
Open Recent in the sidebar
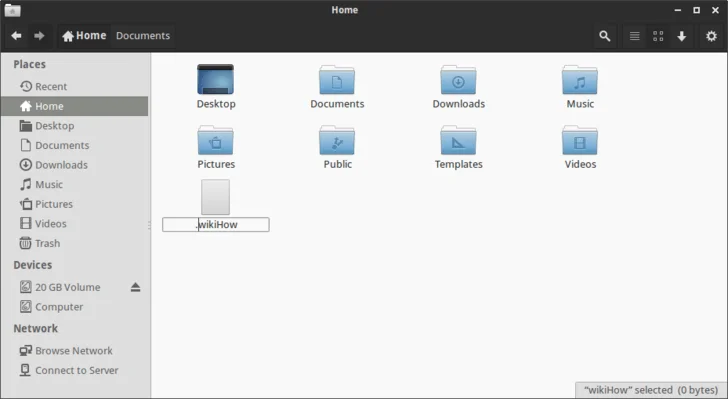pyautogui.click(x=74, y=86)
